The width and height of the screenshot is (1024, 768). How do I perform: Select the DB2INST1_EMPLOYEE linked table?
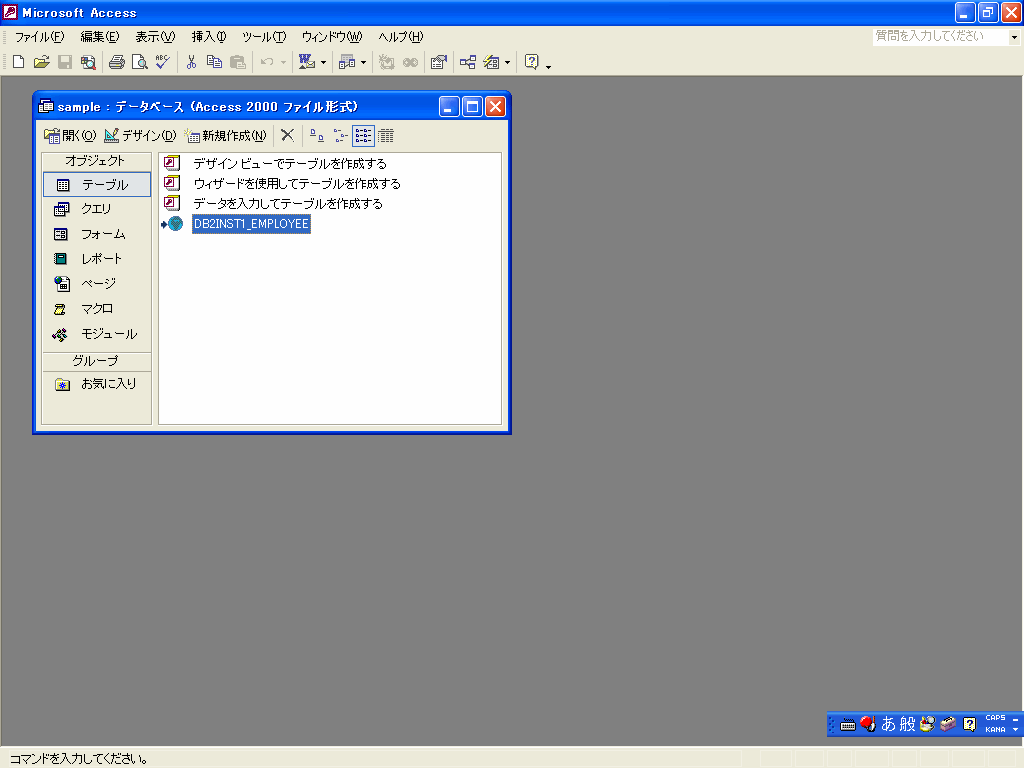click(x=251, y=224)
